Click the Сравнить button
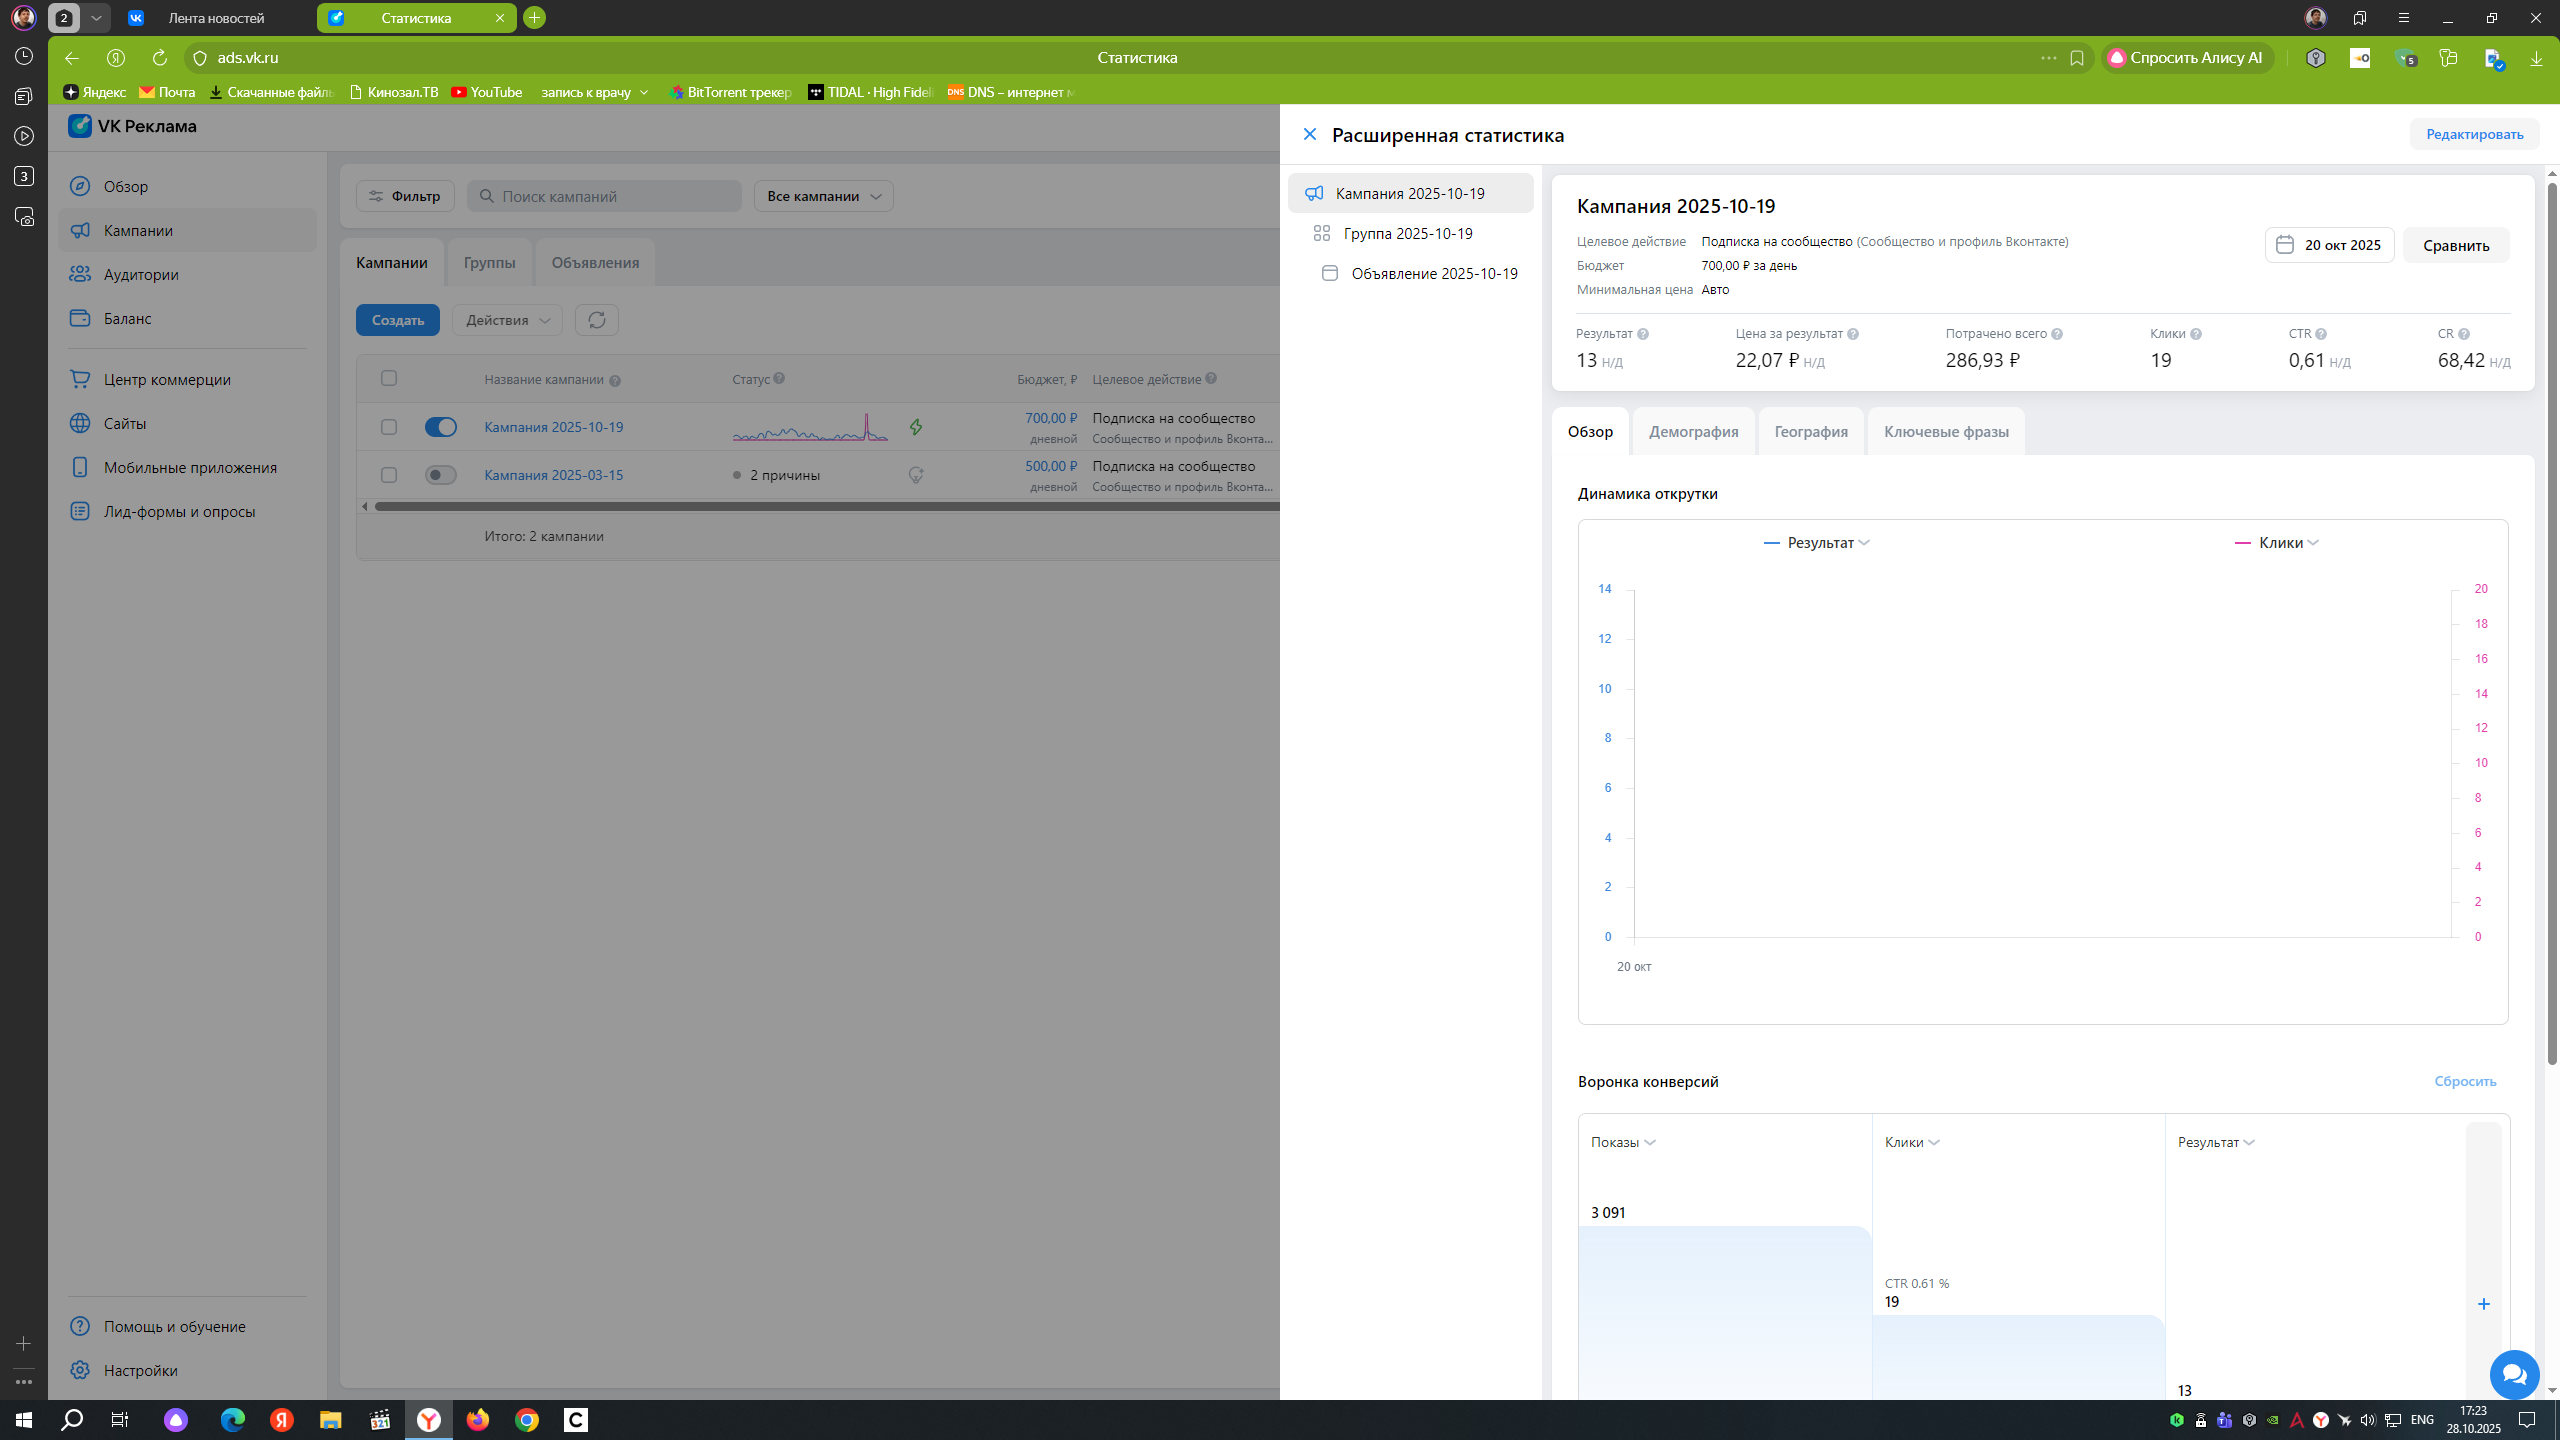The image size is (2560, 1440). tap(2456, 245)
